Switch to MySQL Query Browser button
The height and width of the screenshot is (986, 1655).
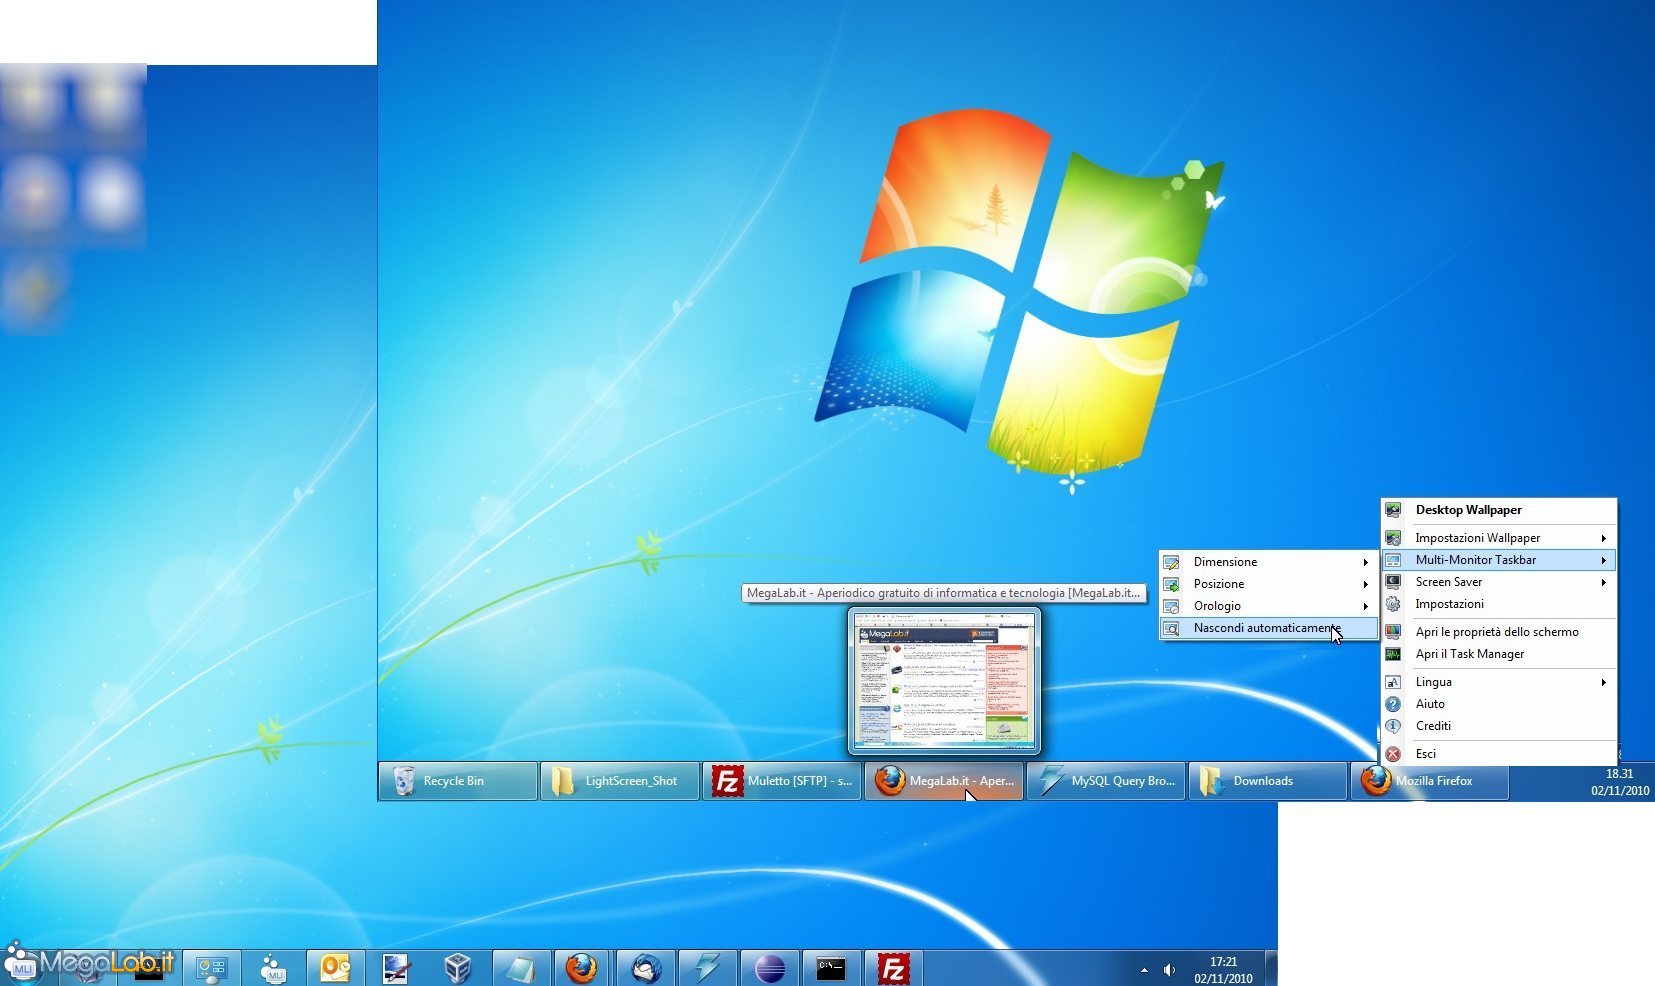pyautogui.click(x=1105, y=781)
